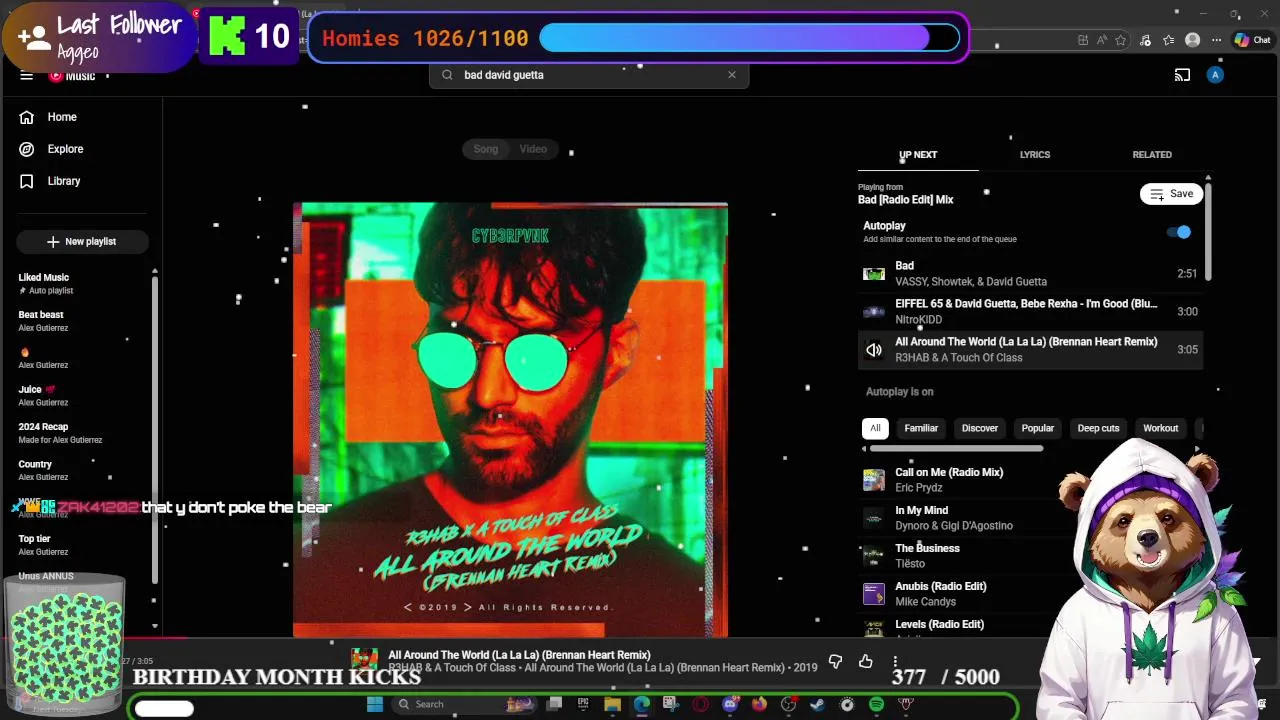Select the Popular filter chip
The image size is (1280, 720).
click(1038, 428)
